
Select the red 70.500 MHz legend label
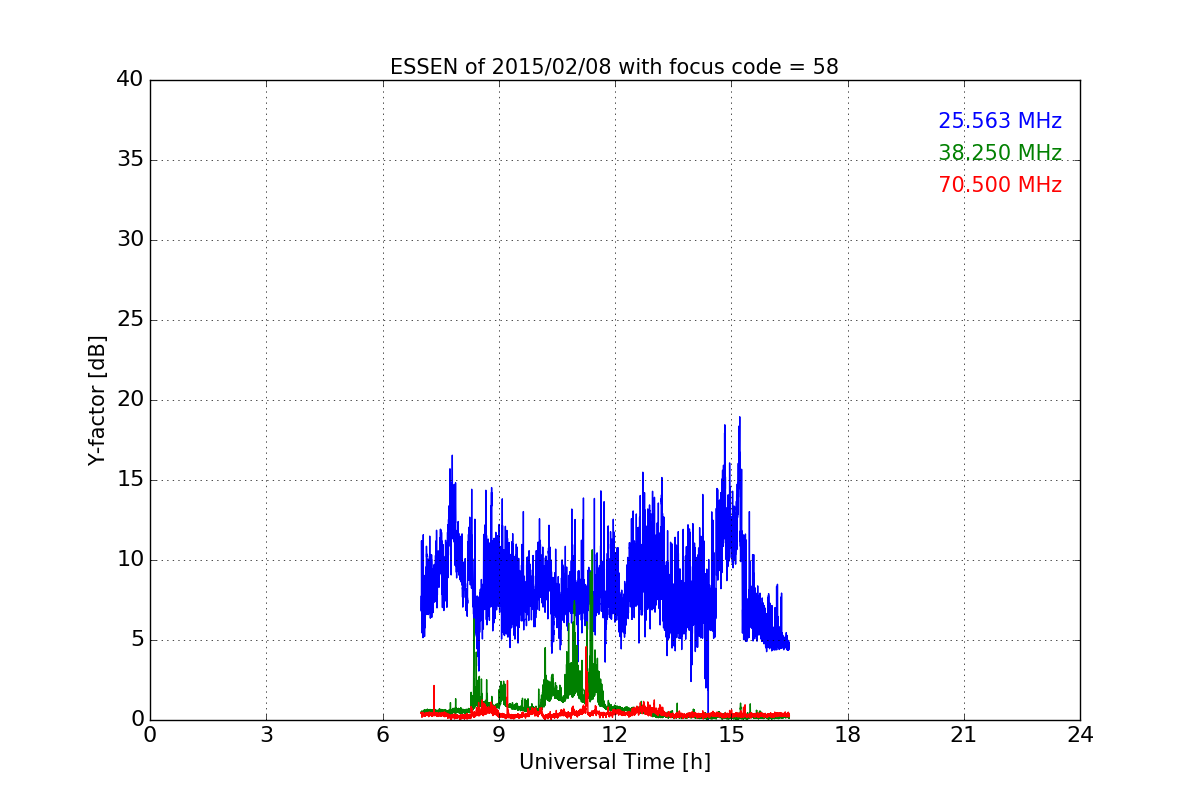(1000, 185)
